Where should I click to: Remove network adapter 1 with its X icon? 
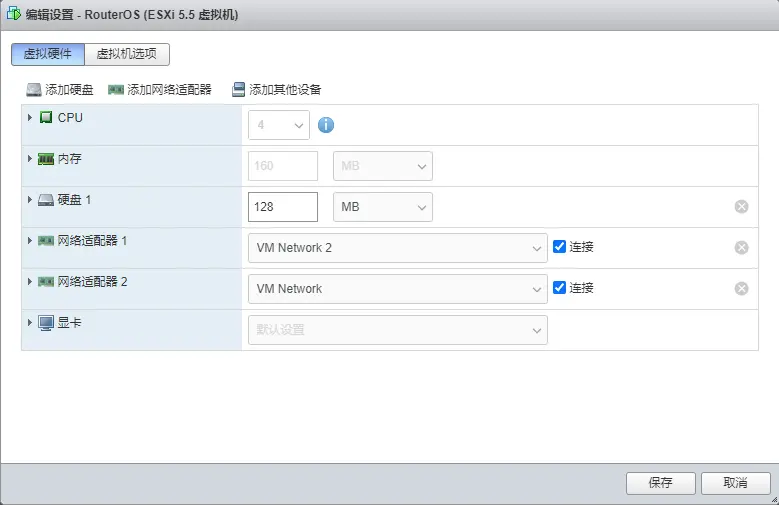[x=741, y=248]
